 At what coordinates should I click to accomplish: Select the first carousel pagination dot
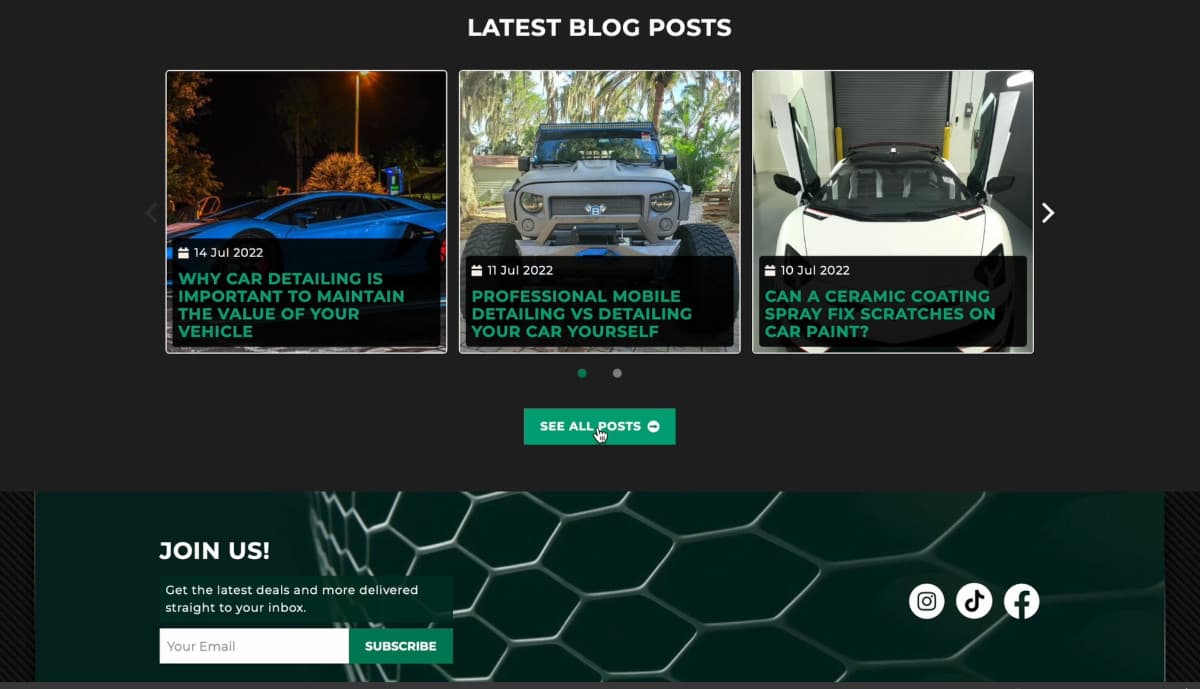582,373
